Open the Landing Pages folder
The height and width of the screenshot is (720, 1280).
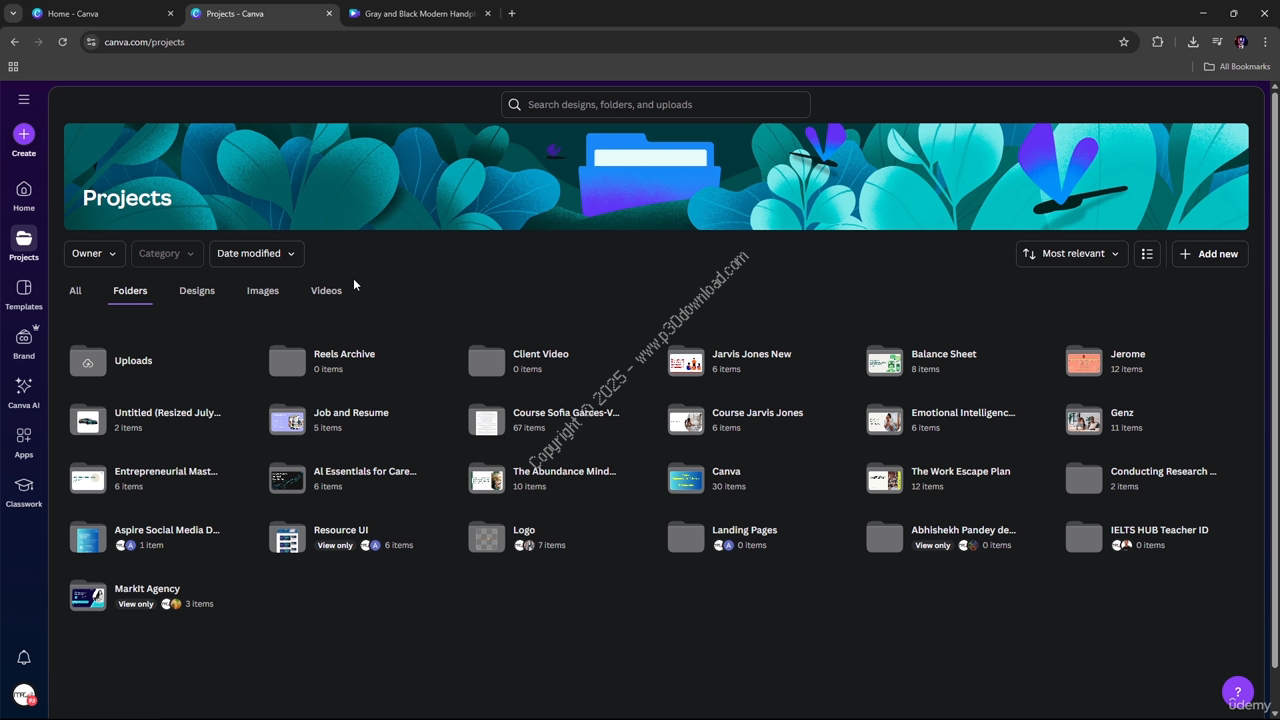[x=722, y=537]
